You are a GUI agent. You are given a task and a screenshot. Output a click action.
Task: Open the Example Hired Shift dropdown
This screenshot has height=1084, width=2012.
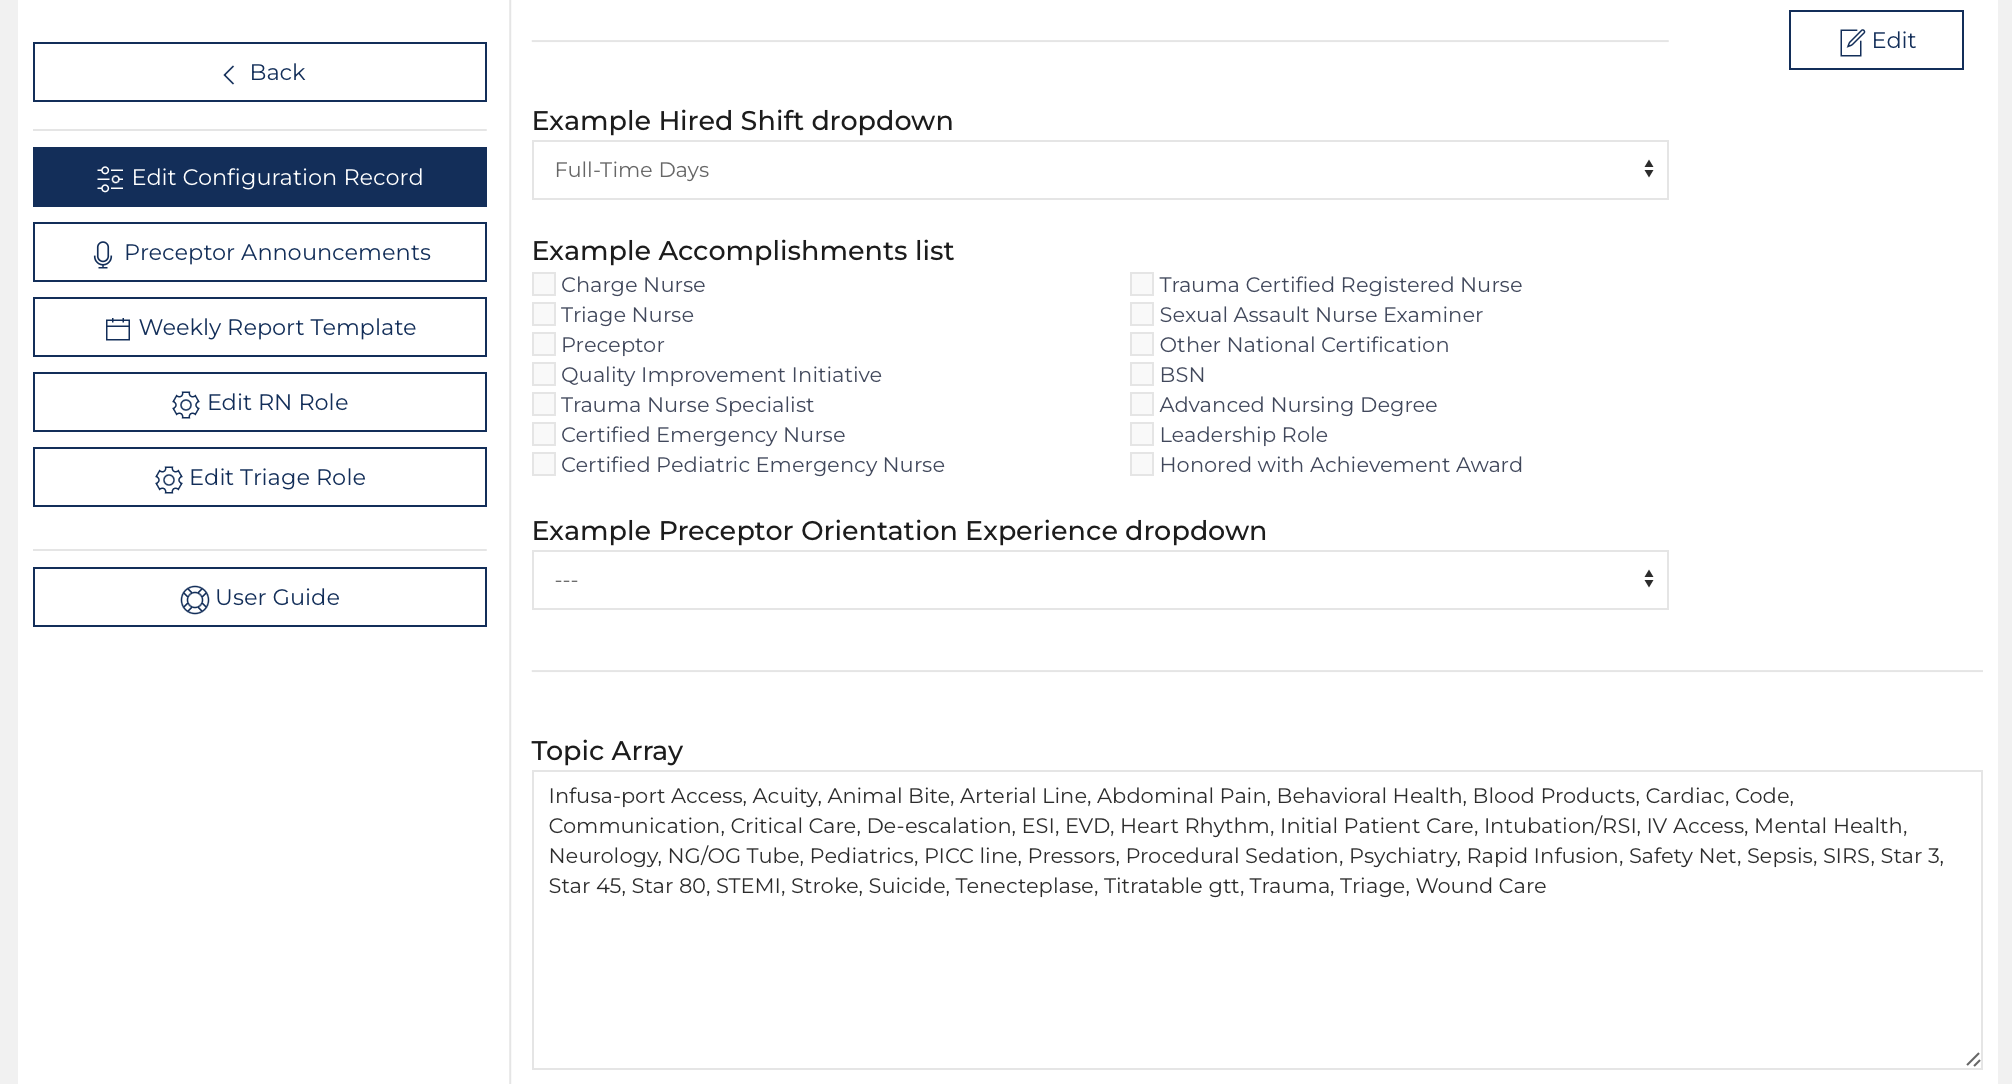pos(1099,170)
